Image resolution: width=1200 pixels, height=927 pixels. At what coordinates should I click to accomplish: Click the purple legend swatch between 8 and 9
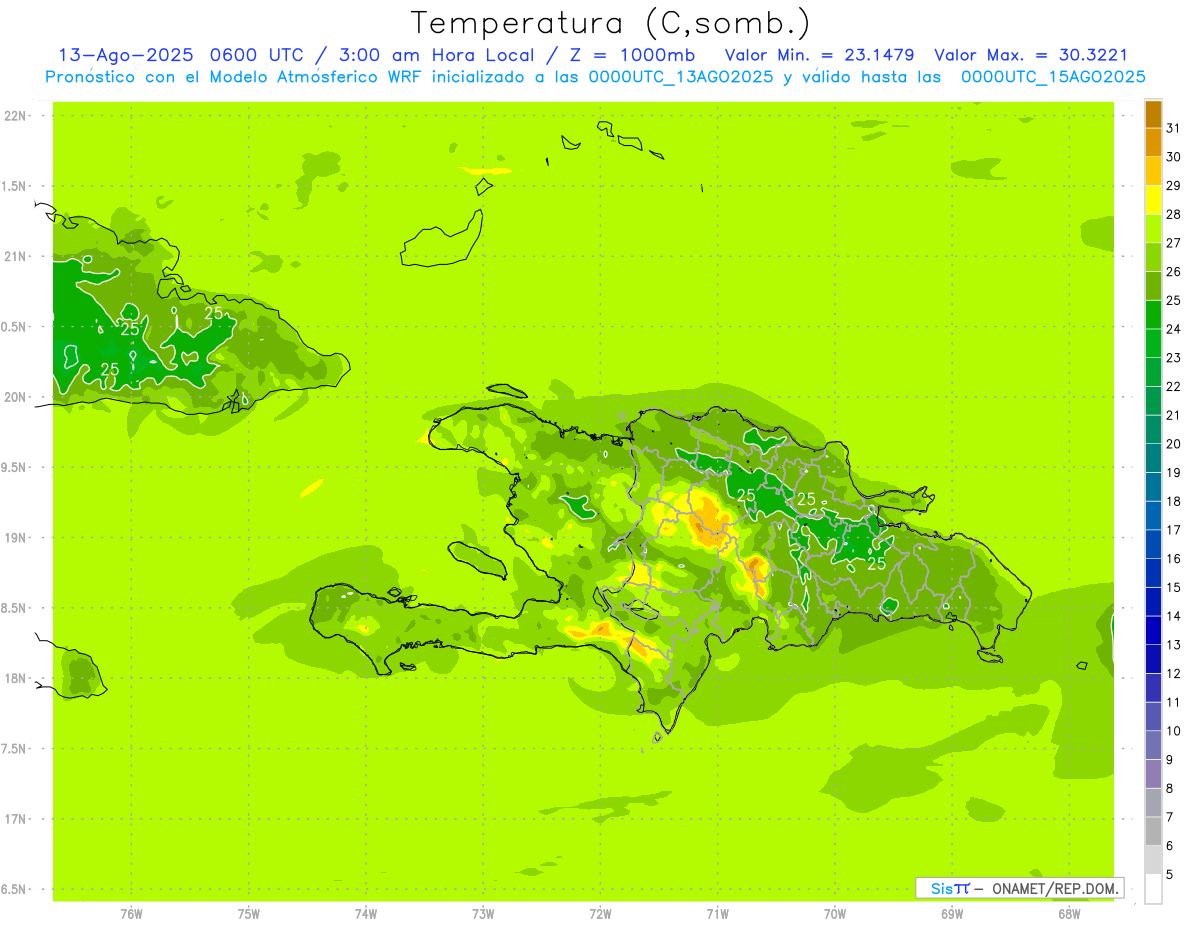1153,774
